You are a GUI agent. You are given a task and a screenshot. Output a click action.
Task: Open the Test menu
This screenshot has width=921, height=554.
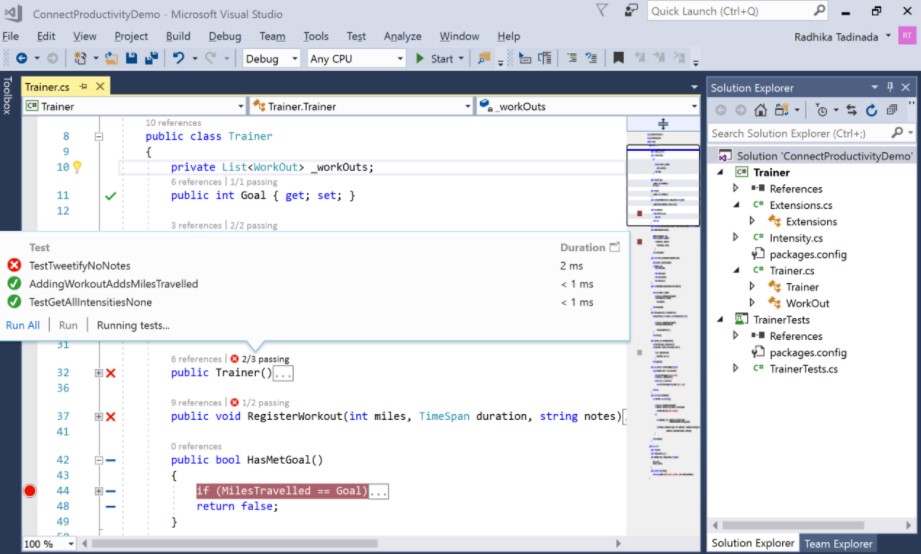click(x=356, y=36)
